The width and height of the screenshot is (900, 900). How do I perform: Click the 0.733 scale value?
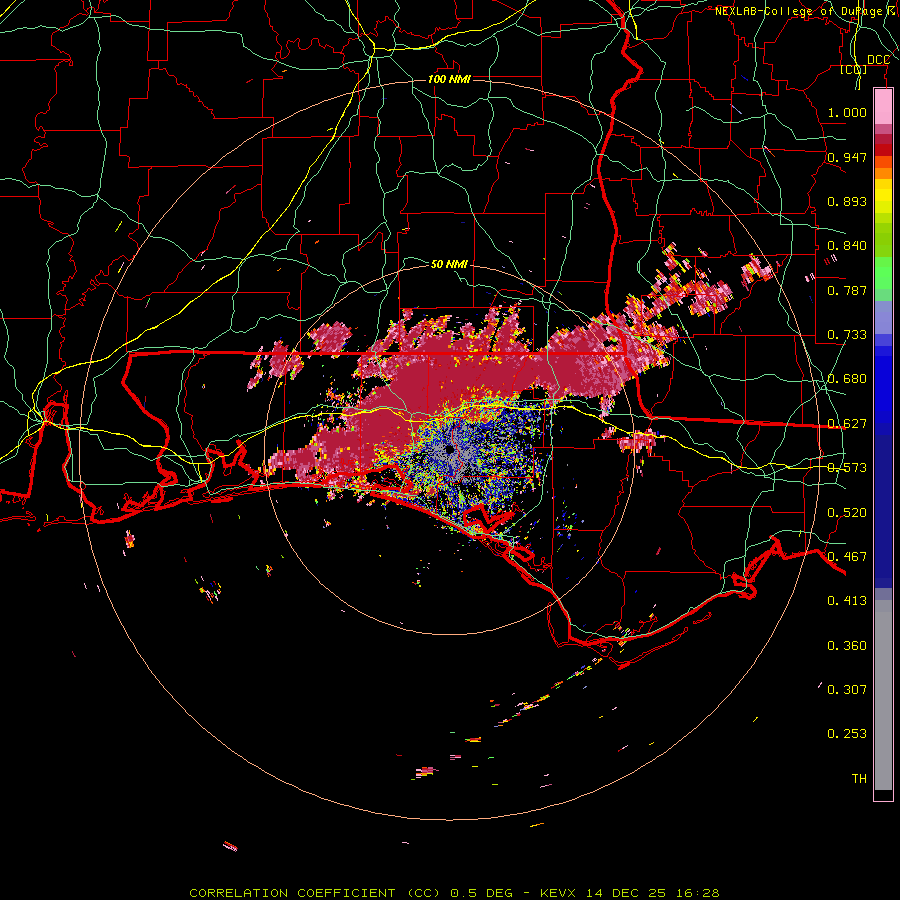click(x=847, y=335)
